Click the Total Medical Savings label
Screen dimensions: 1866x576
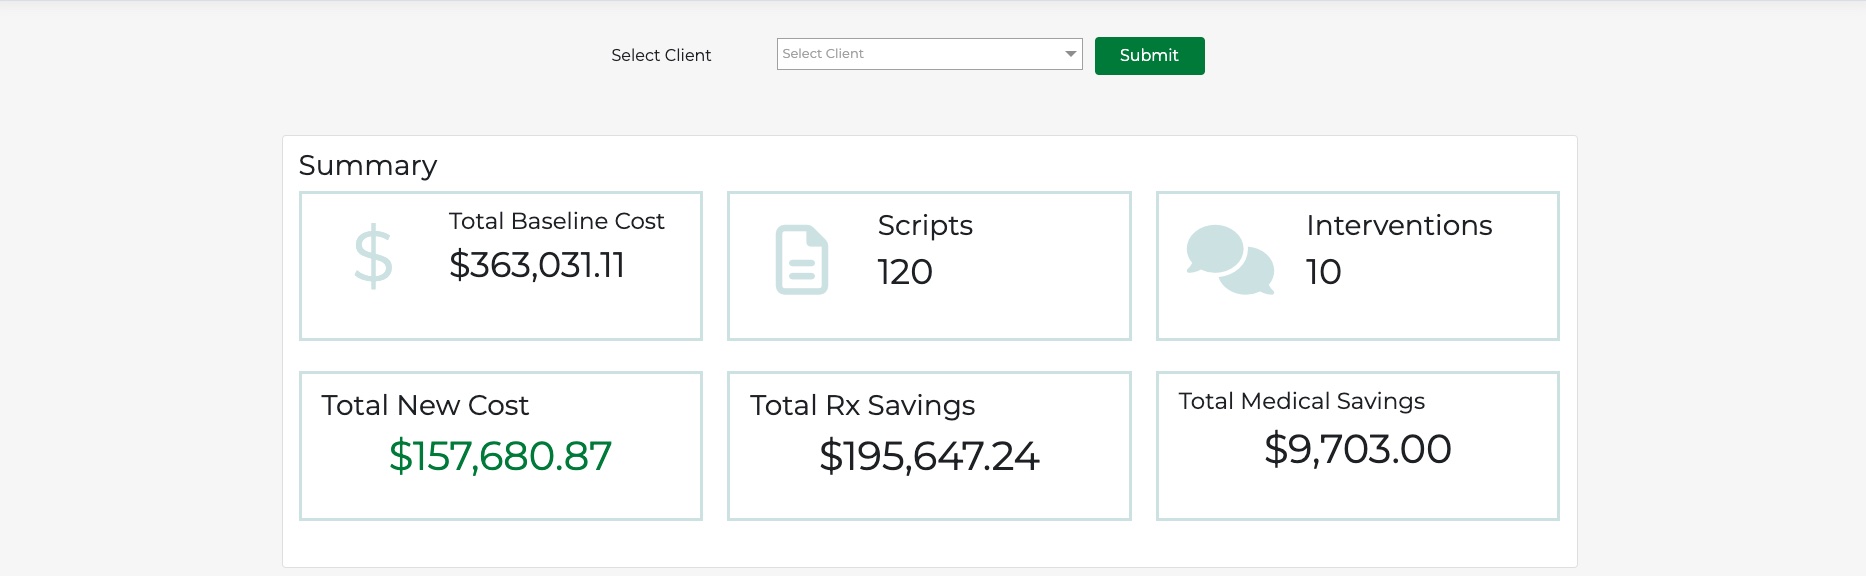1301,401
